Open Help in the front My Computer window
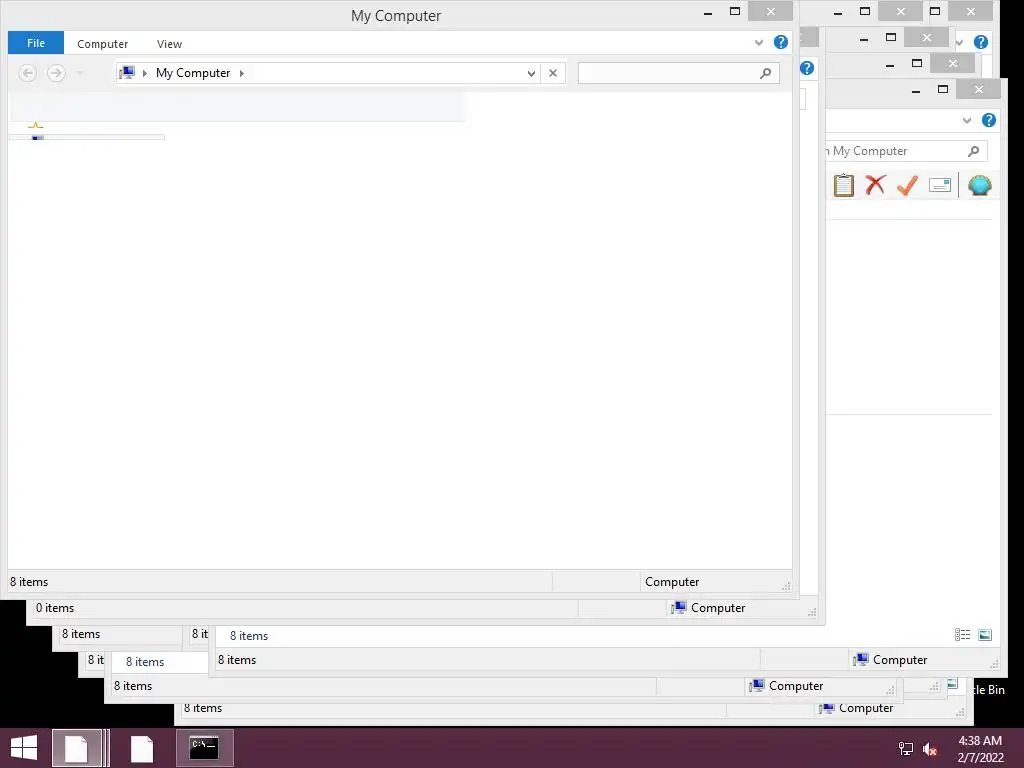The image size is (1024, 768). click(780, 42)
